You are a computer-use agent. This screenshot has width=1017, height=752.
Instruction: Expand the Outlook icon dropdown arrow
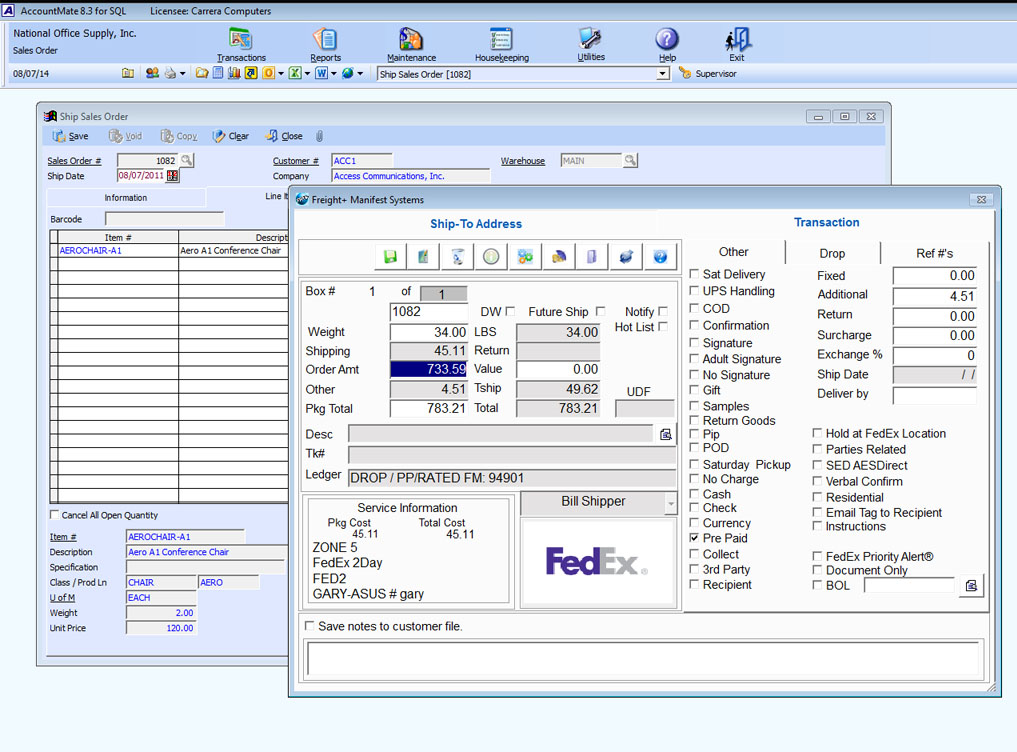(x=280, y=74)
